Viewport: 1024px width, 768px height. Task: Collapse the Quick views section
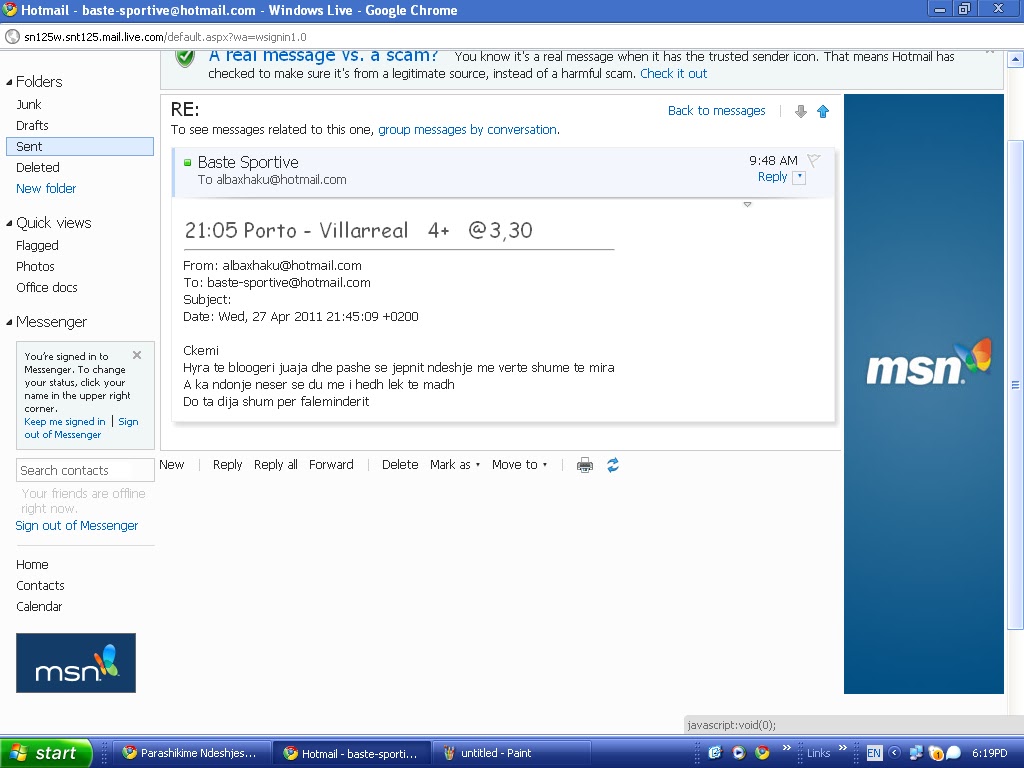click(x=9, y=223)
